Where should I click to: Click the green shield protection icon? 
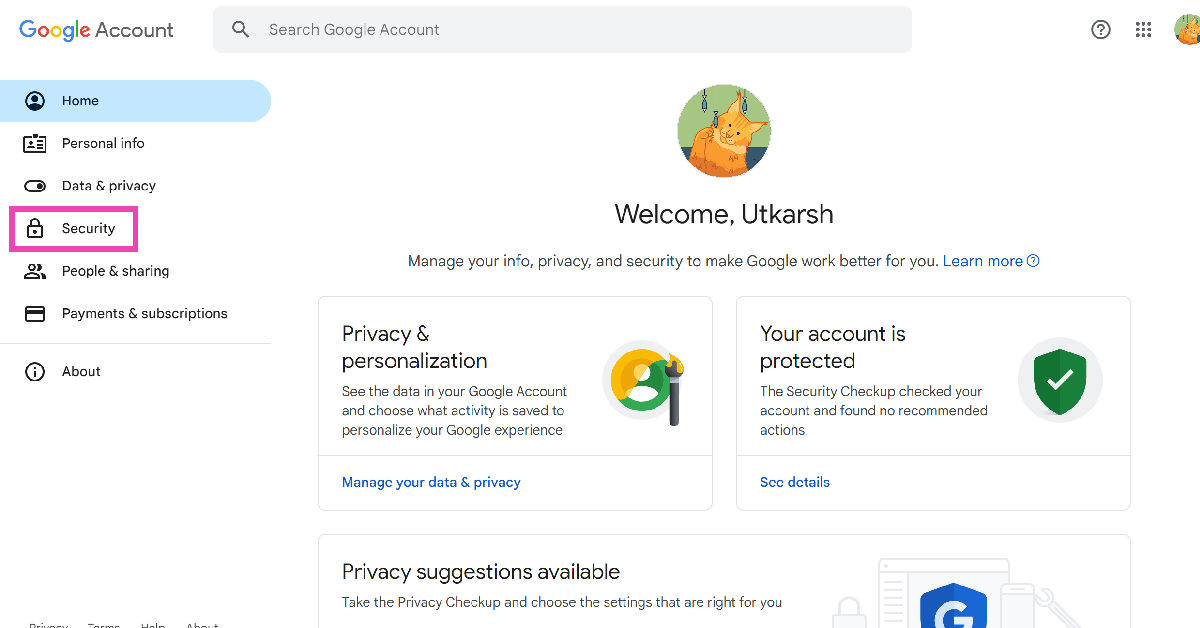pyautogui.click(x=1060, y=380)
